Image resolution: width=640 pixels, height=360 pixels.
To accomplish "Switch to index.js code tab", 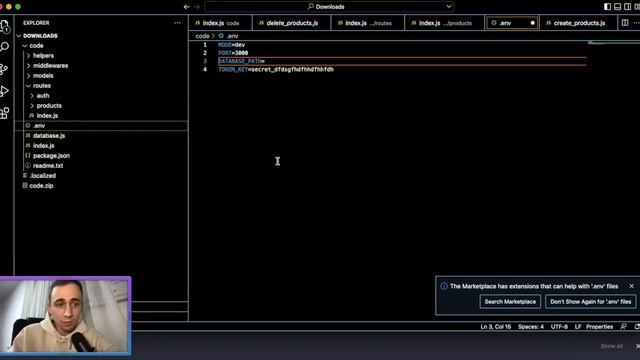I will [x=220, y=23].
